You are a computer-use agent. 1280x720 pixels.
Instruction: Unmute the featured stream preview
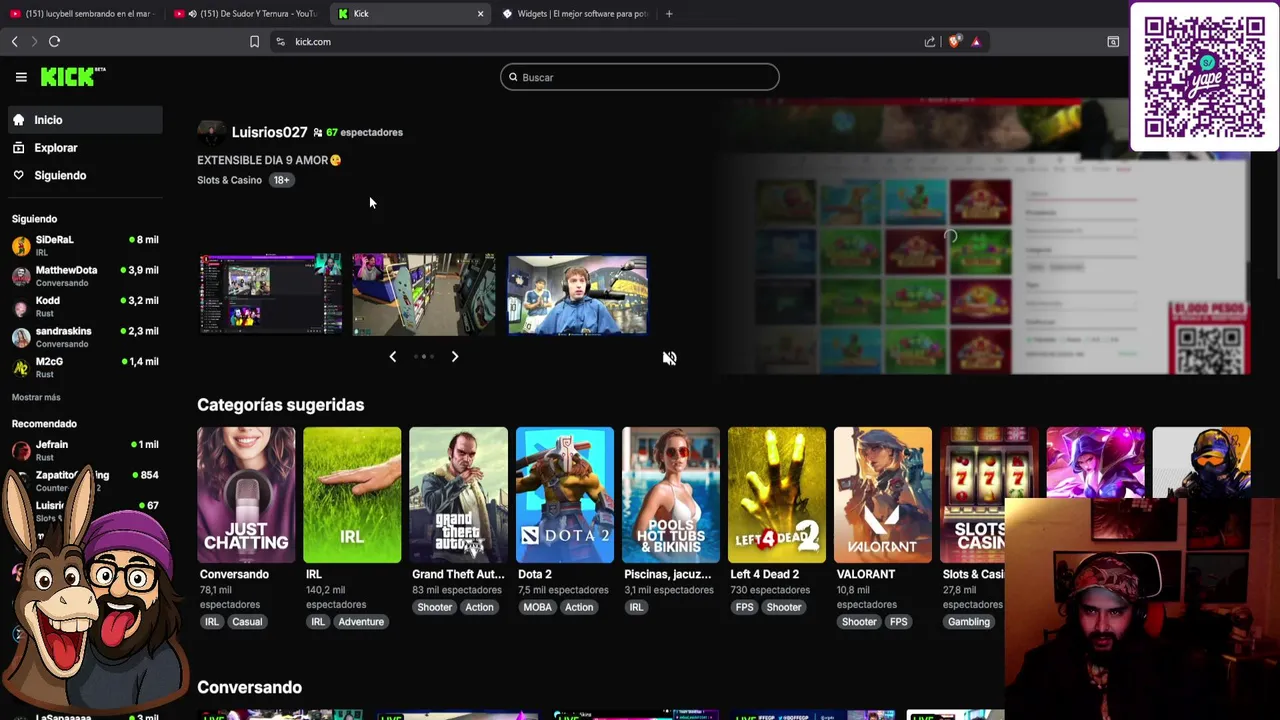point(669,358)
